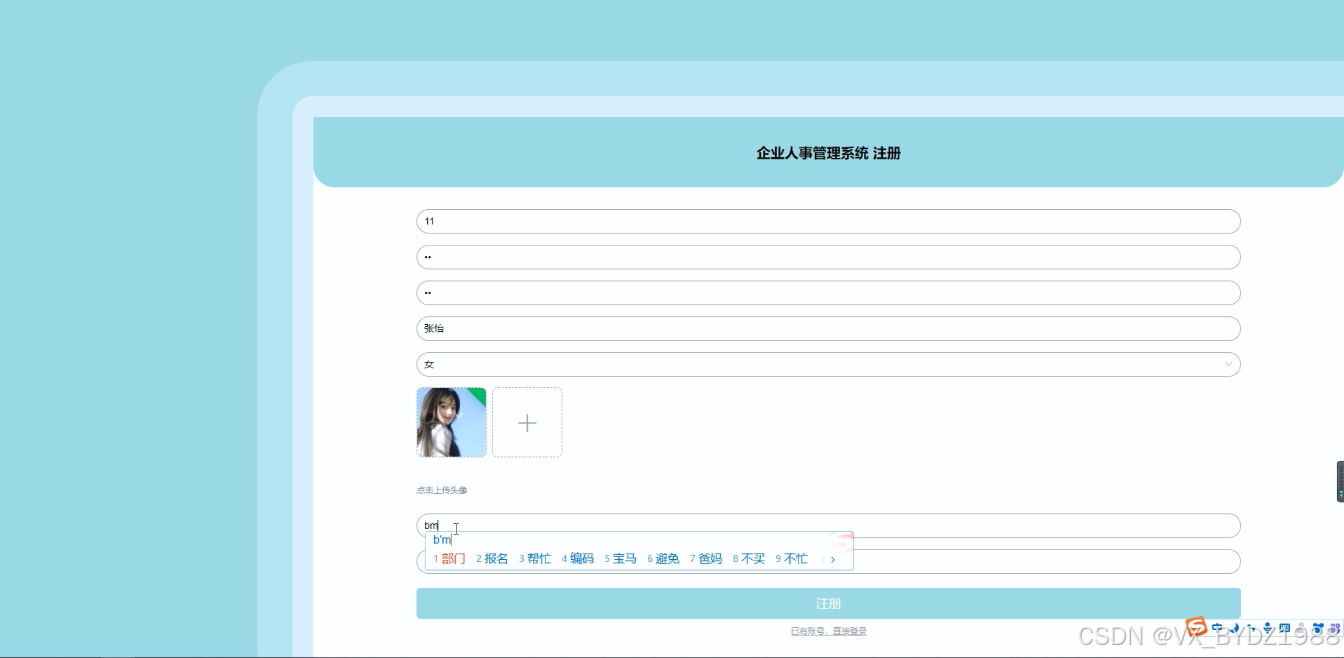Select candidate 2 报名
Viewport: 1344px width, 658px height.
click(x=492, y=559)
